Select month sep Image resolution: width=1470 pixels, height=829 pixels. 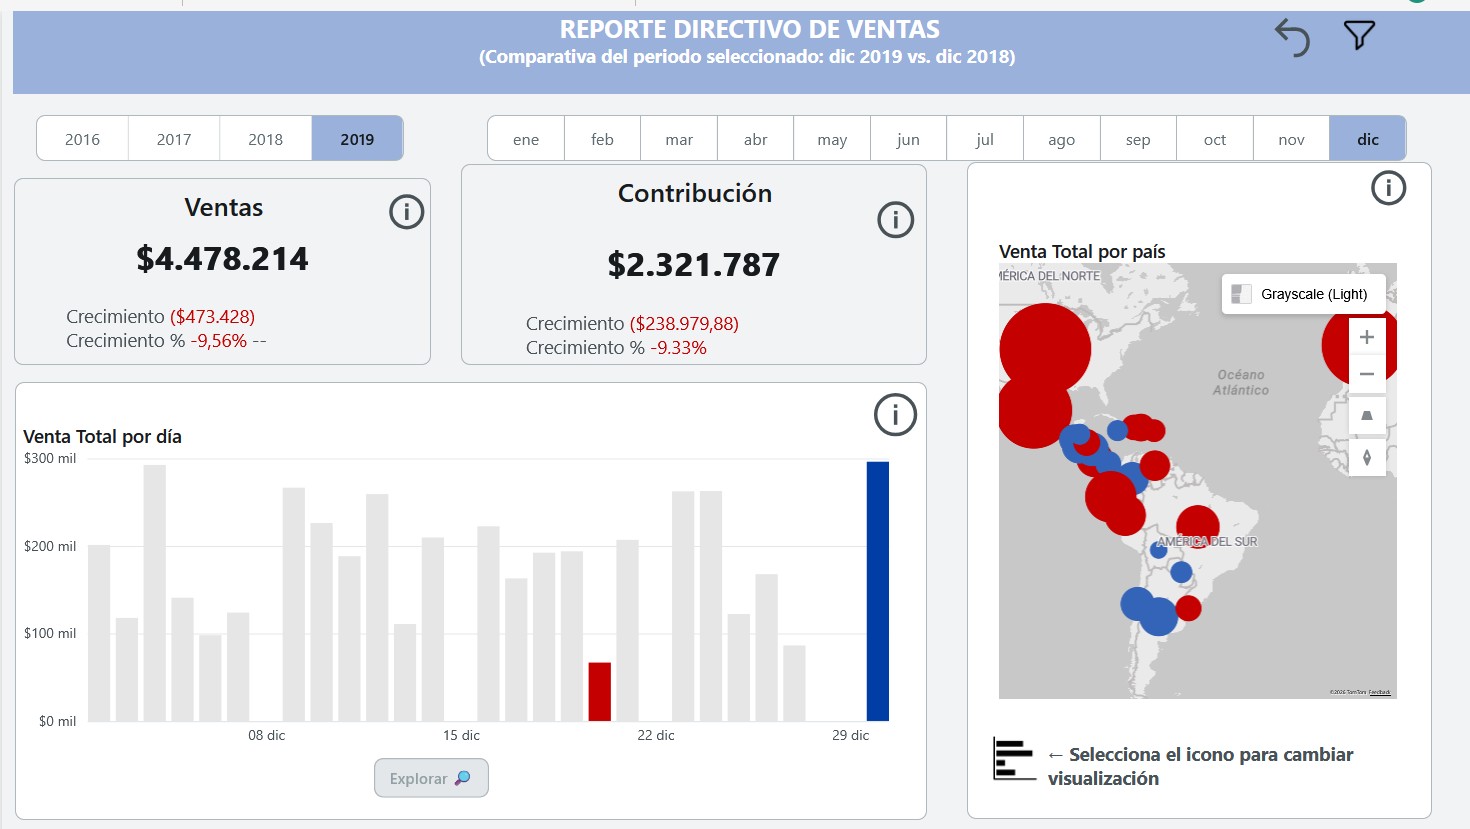click(x=1138, y=139)
